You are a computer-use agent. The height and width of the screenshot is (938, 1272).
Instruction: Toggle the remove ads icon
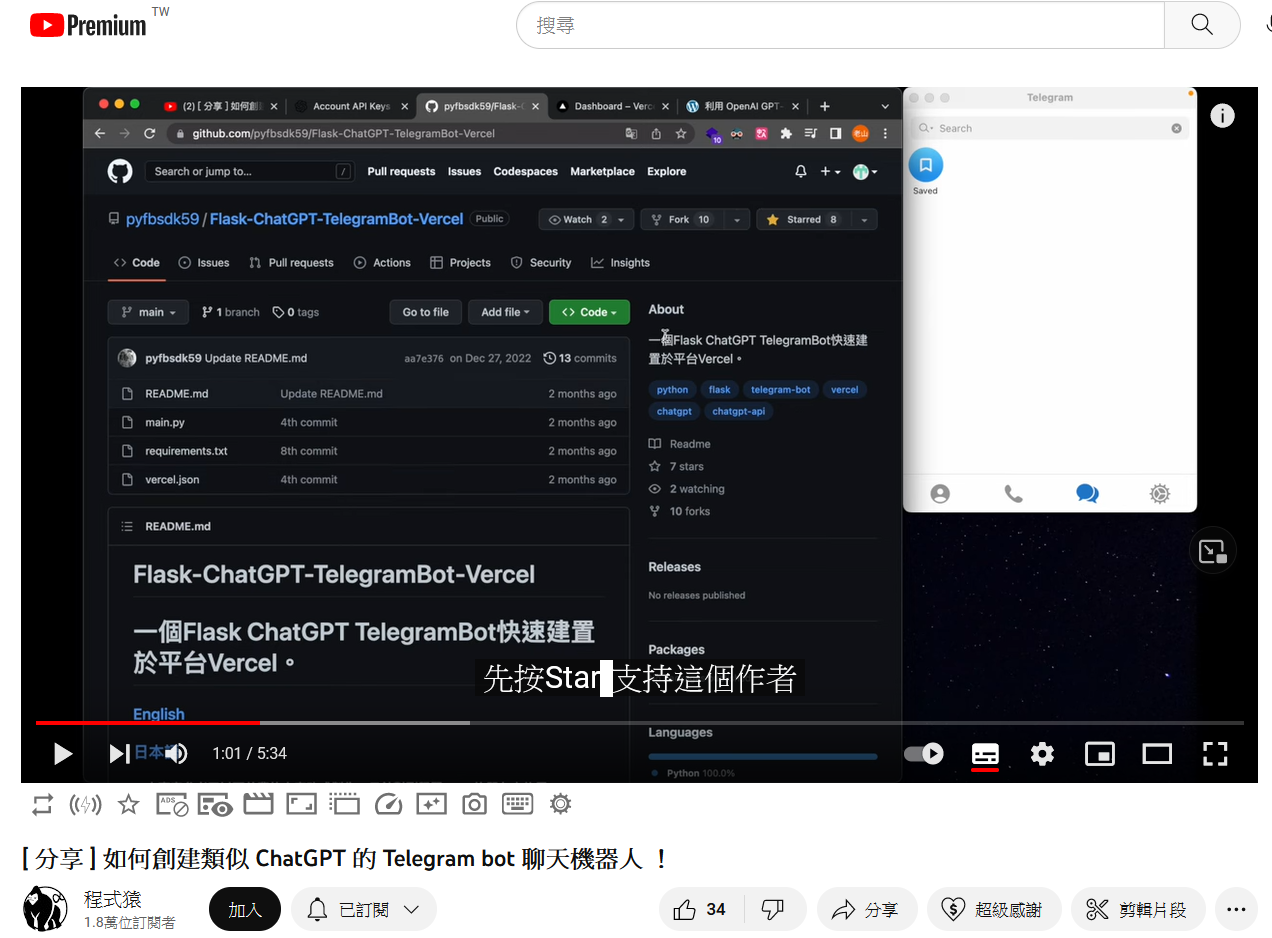click(x=172, y=804)
